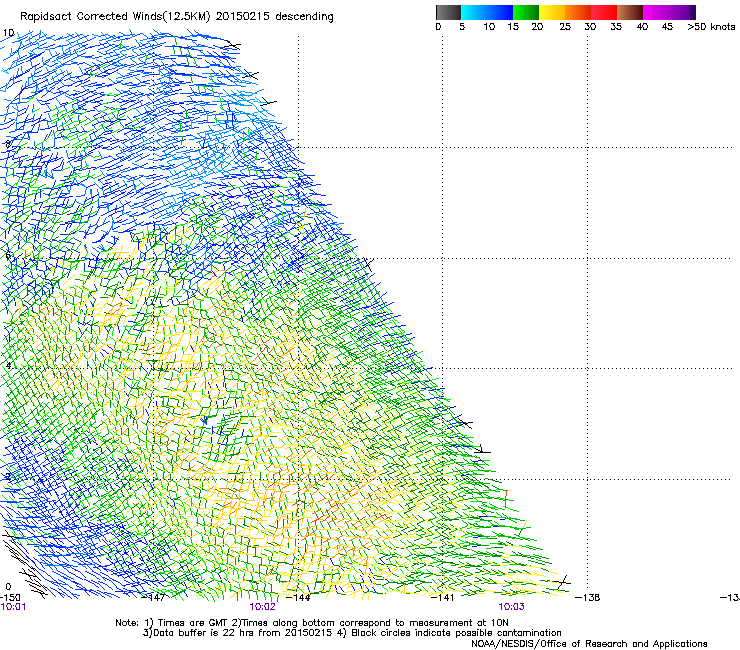Click the brown 35-40 knots legend swatch
Screen dimensions: 740x650
pyautogui.click(x=630, y=12)
